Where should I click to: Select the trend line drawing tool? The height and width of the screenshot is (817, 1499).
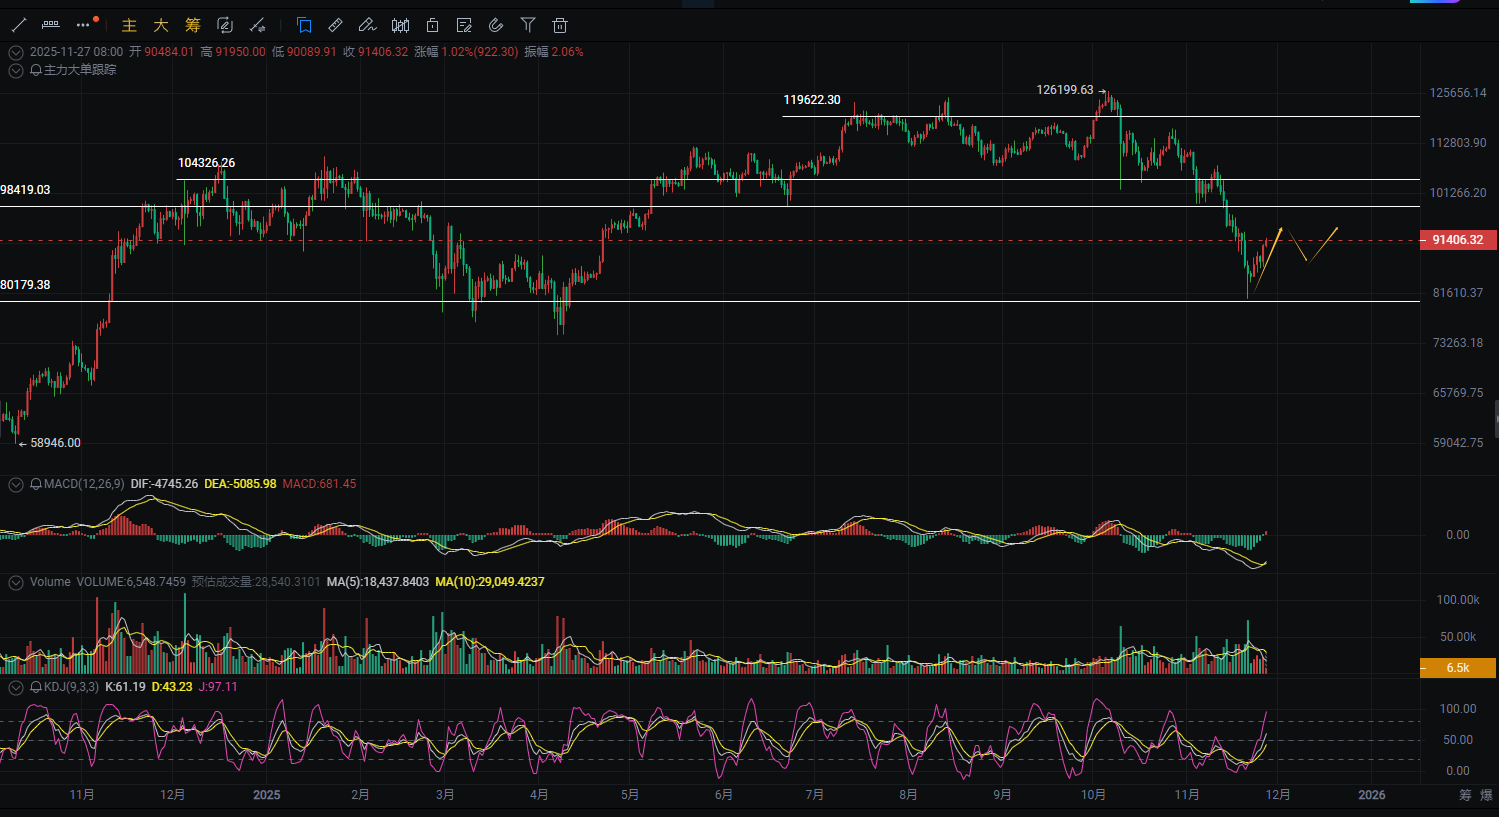coord(19,25)
